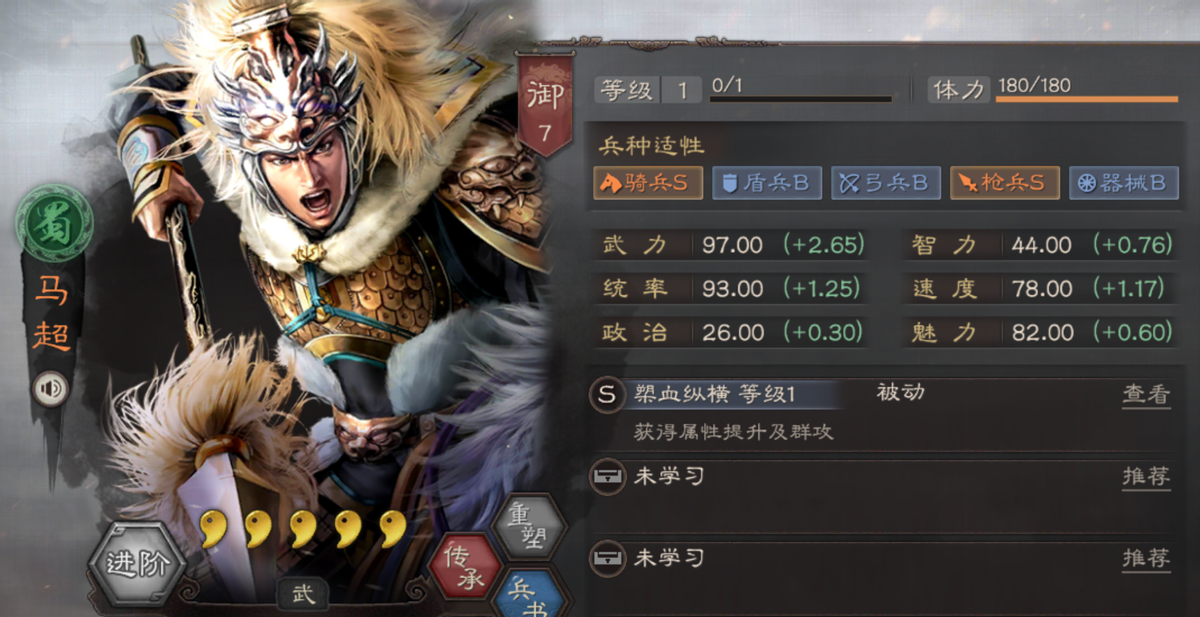
Task: Open 推荐 for second unlearned skill
Action: (1146, 559)
